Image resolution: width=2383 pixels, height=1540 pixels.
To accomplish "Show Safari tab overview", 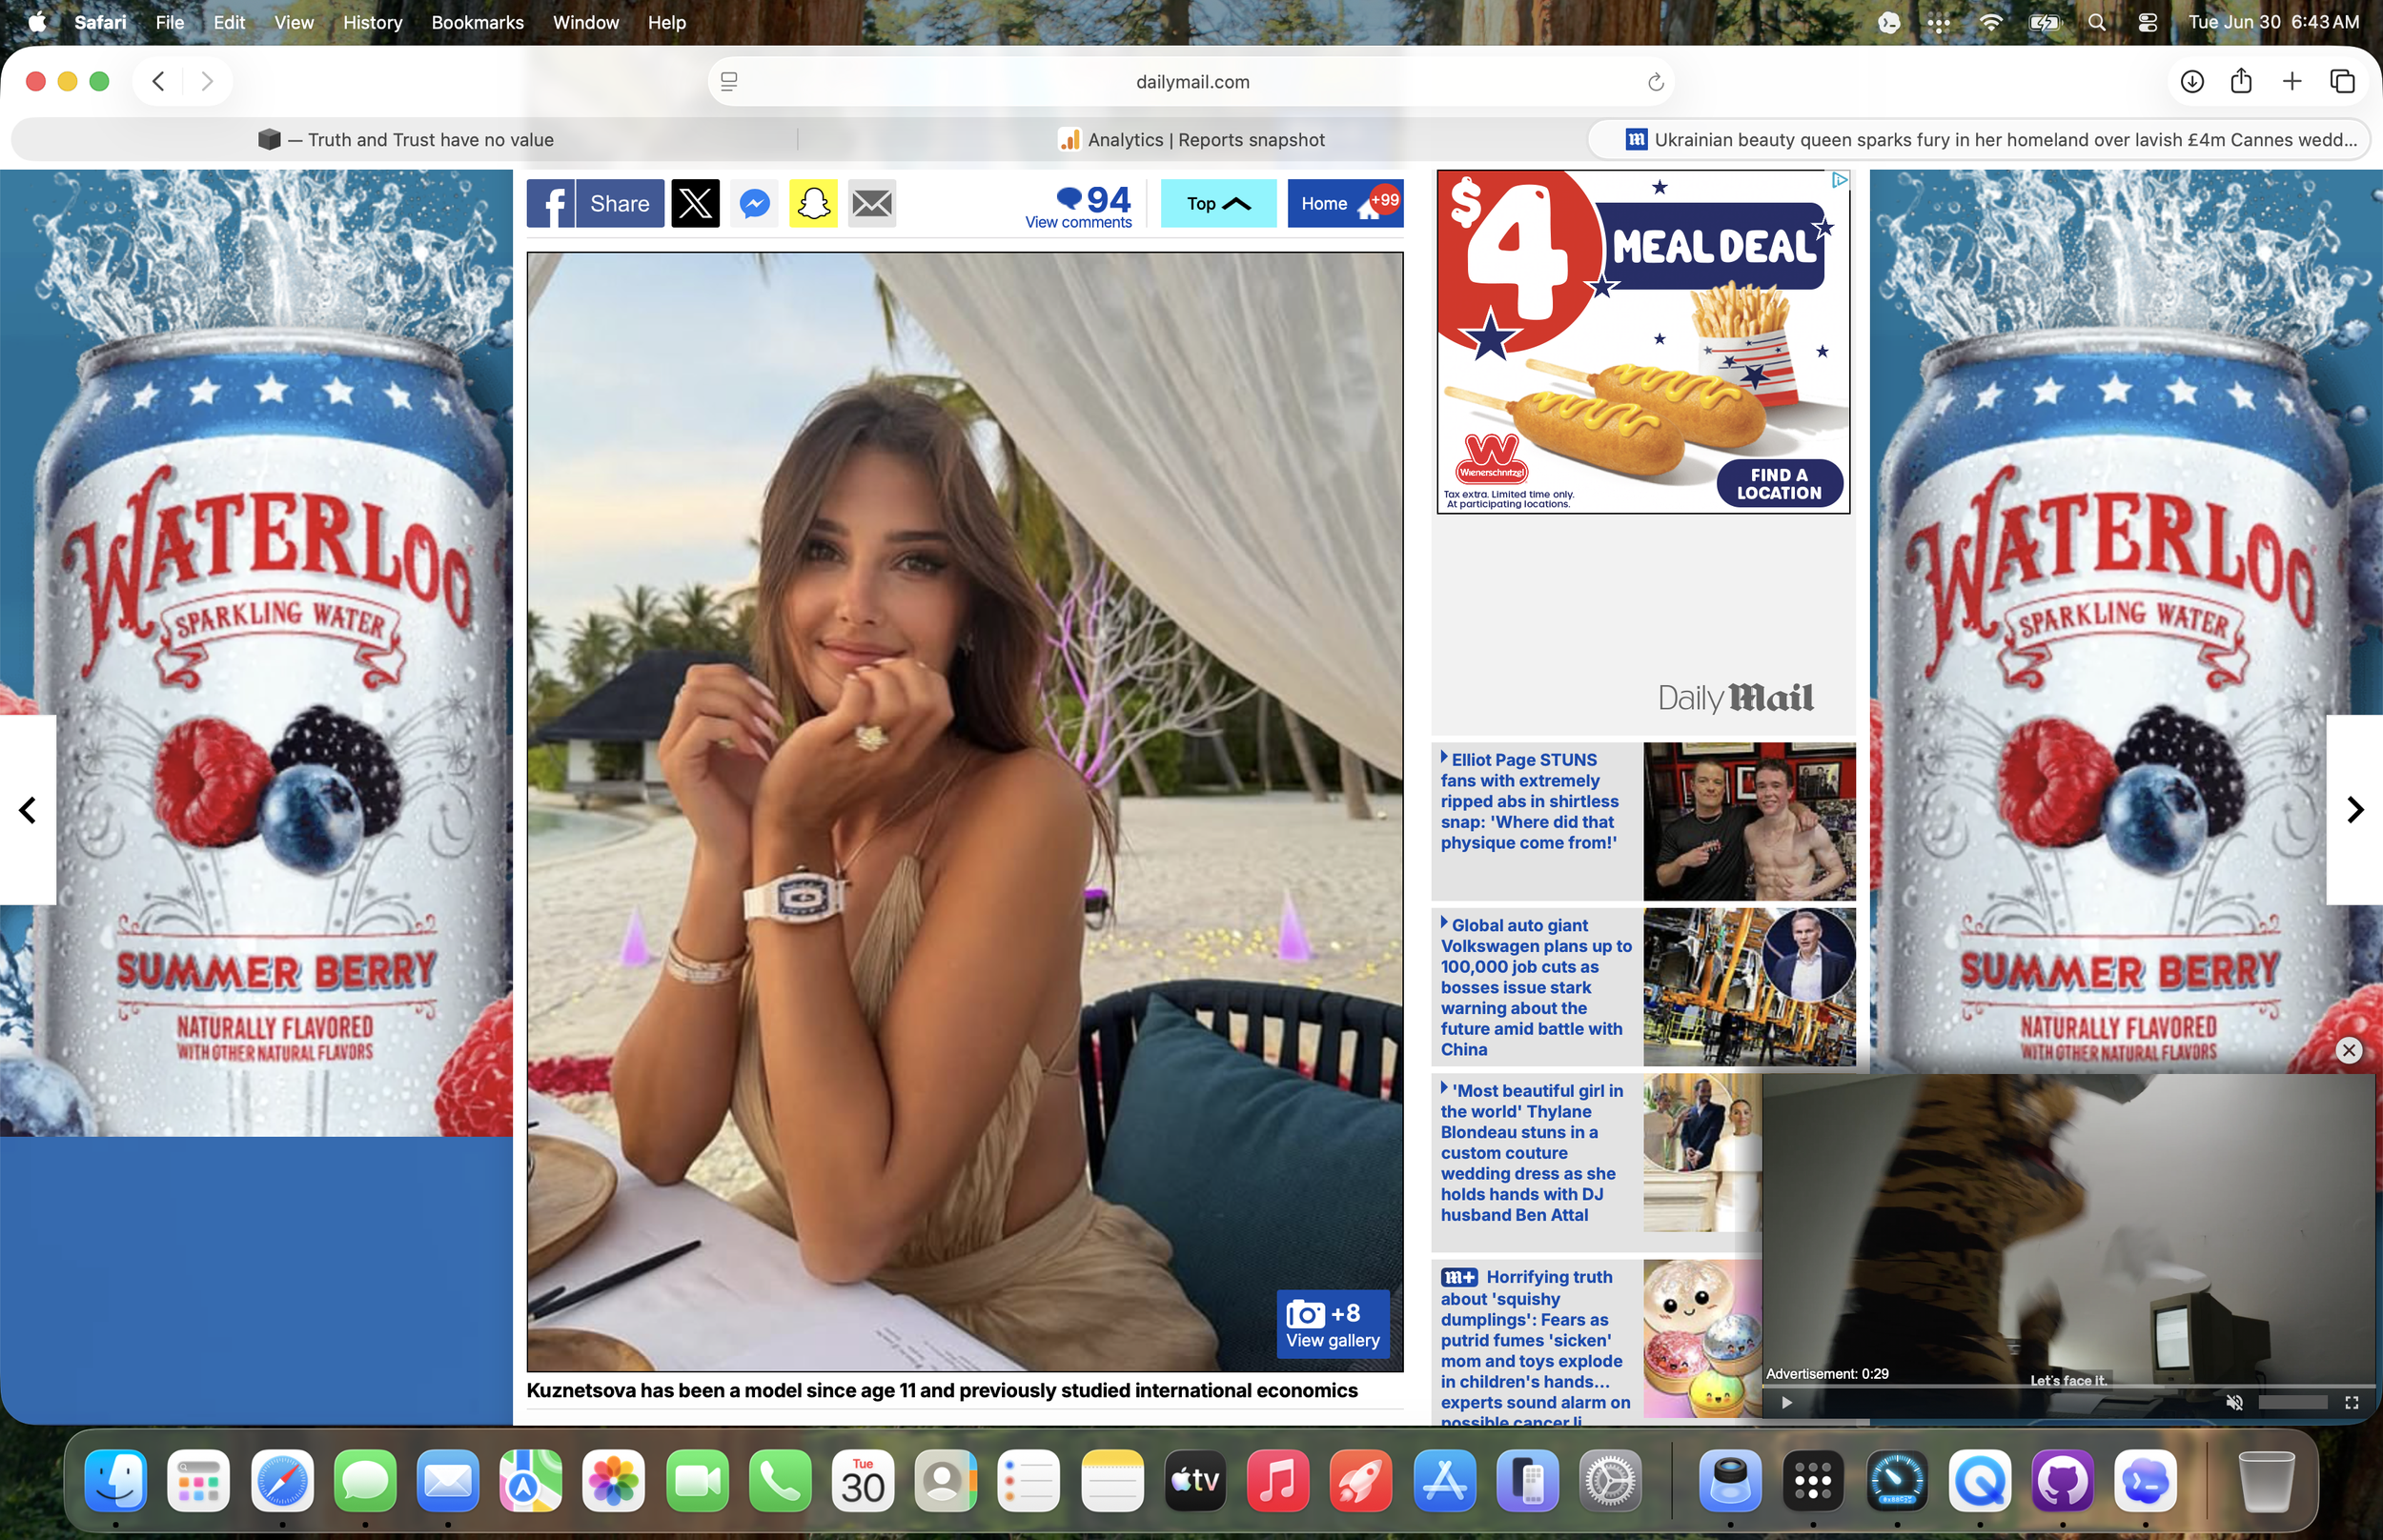I will tap(2342, 81).
